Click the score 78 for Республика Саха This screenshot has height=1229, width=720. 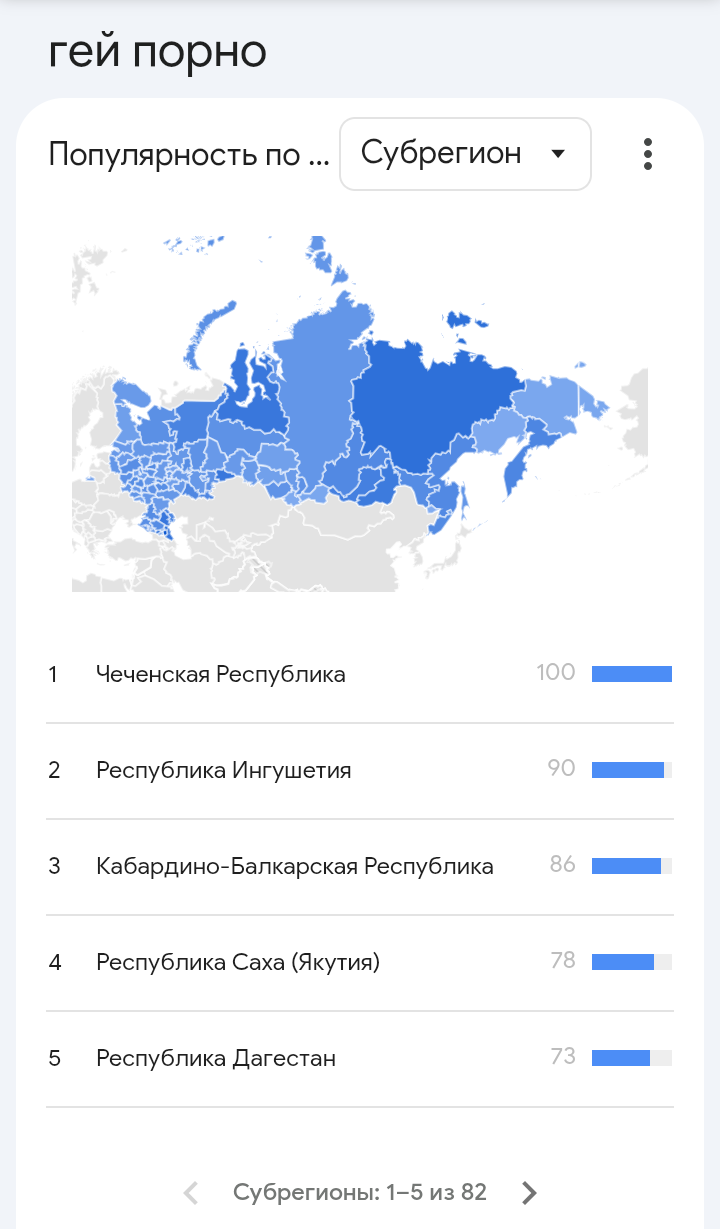[x=563, y=961]
